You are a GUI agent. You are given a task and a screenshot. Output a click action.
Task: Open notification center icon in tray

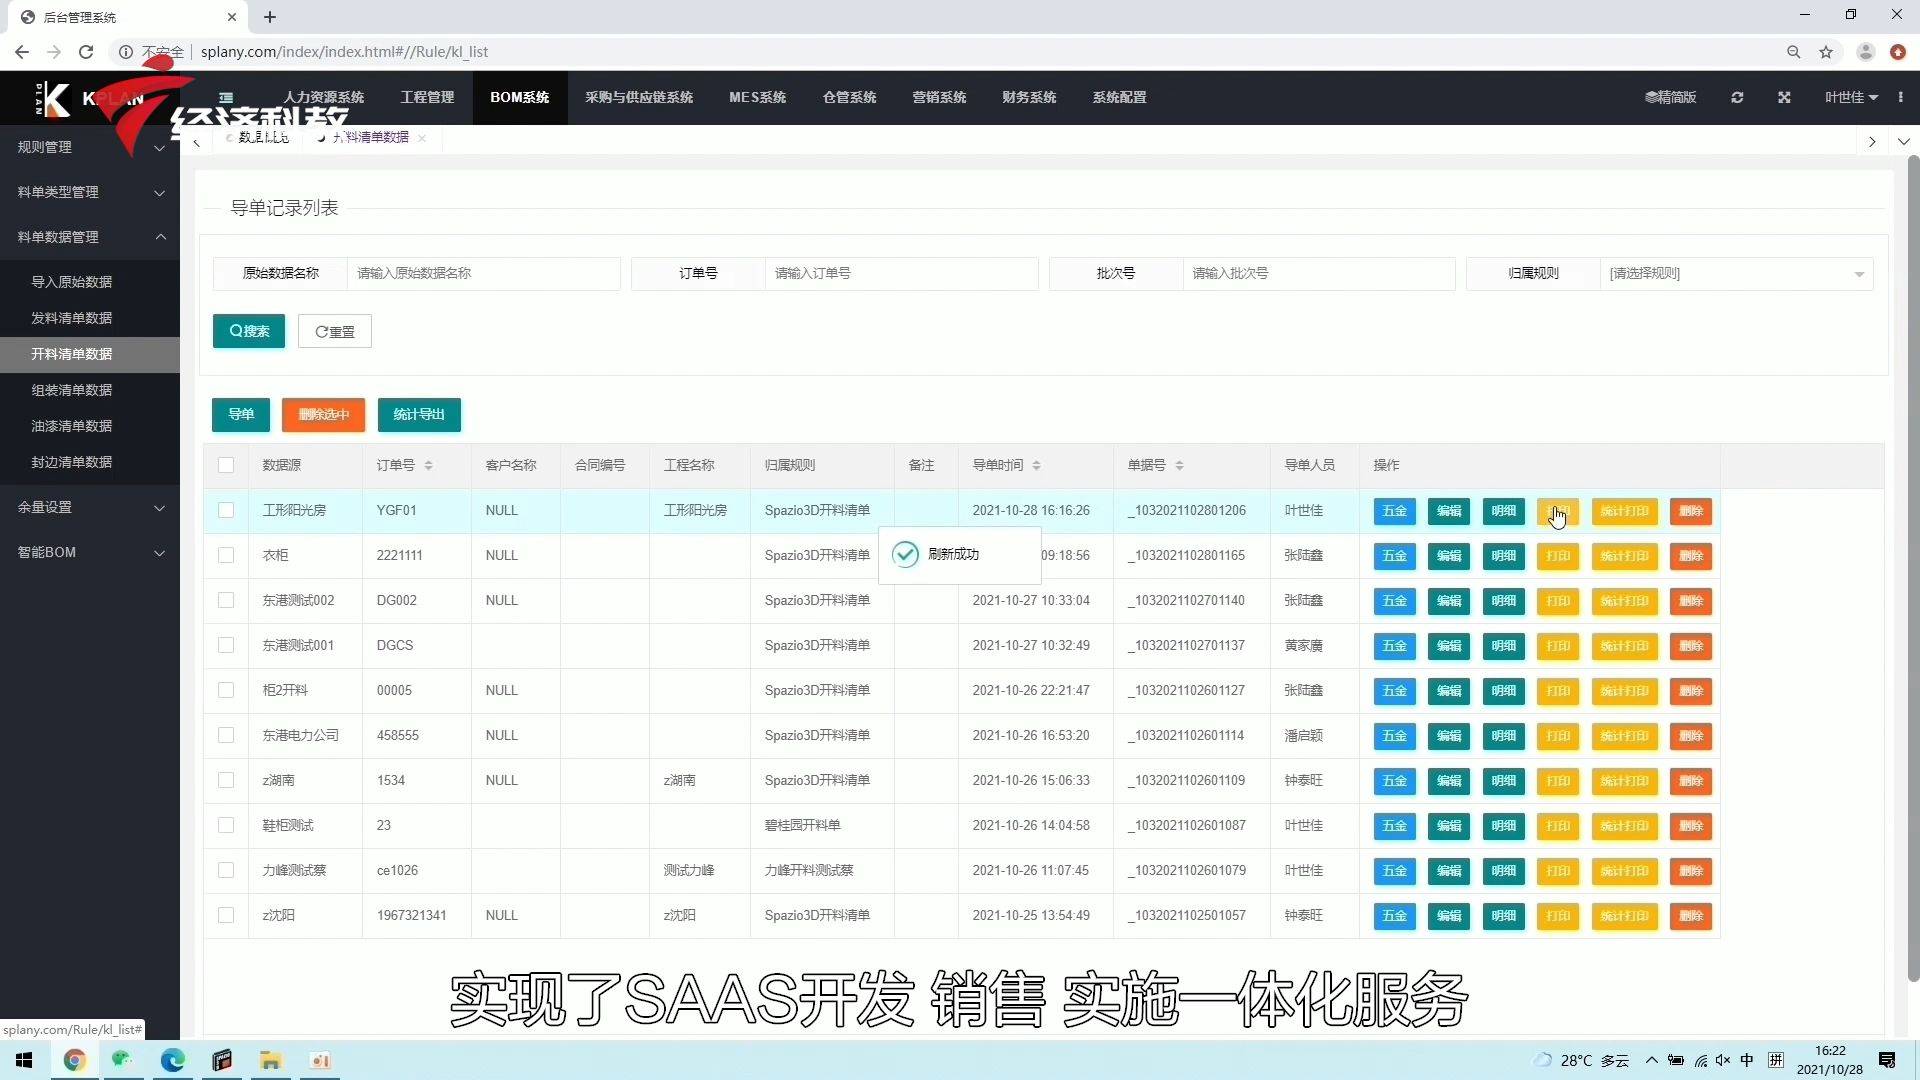[x=1887, y=1060]
